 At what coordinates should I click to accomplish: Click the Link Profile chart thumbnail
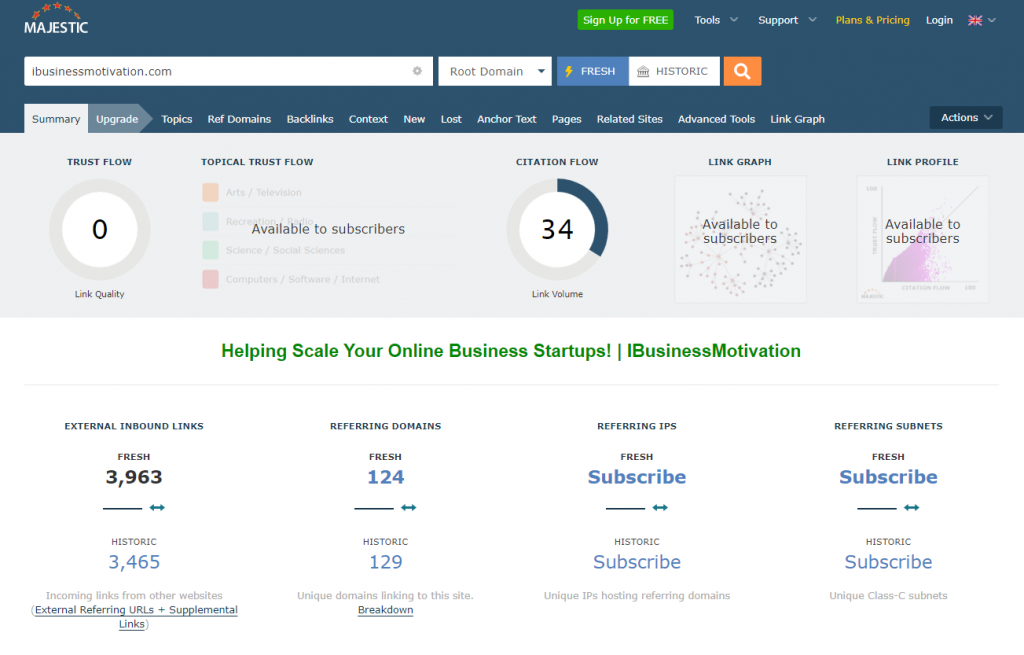tap(923, 239)
